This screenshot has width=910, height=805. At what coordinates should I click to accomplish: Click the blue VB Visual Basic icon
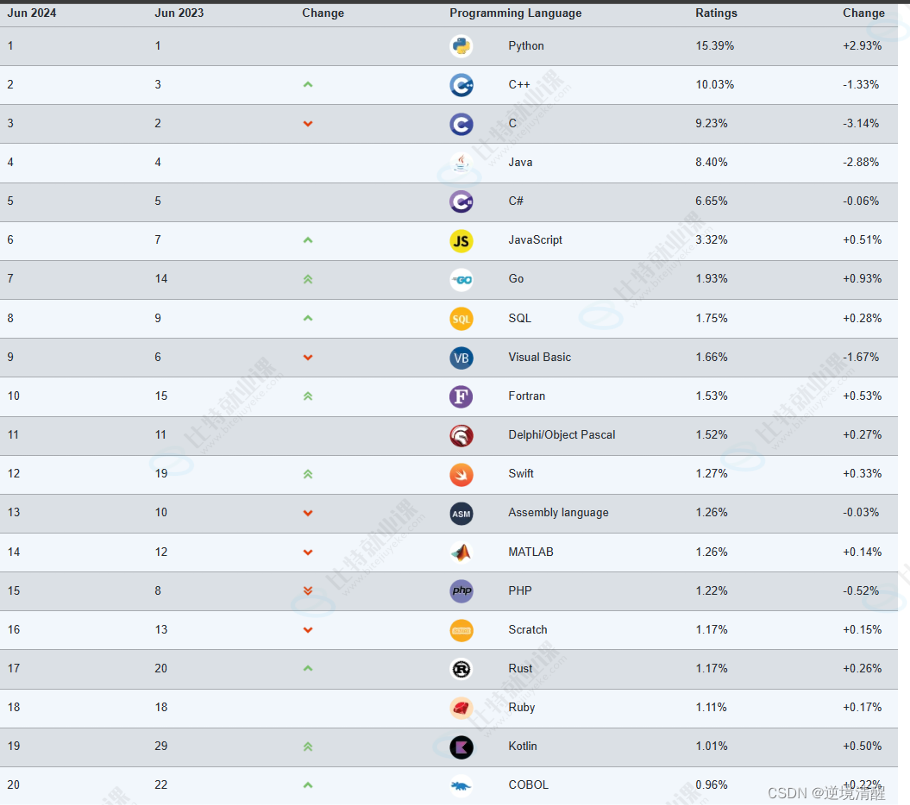coord(461,358)
